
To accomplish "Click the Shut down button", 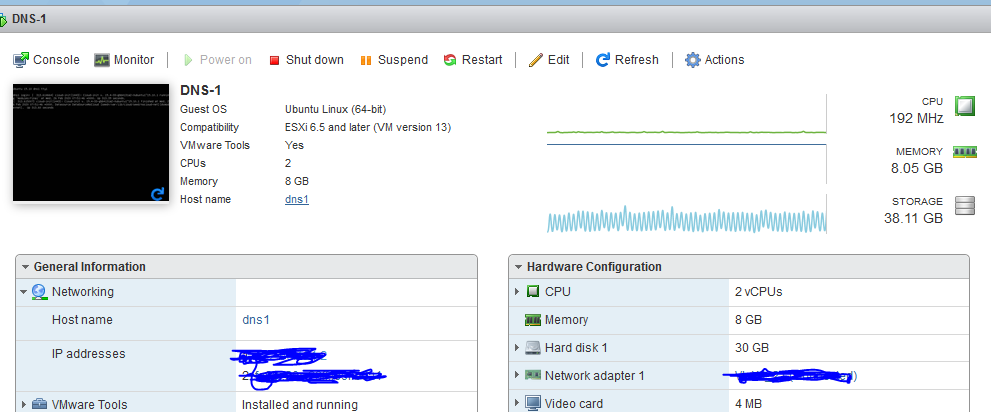I will [307, 60].
